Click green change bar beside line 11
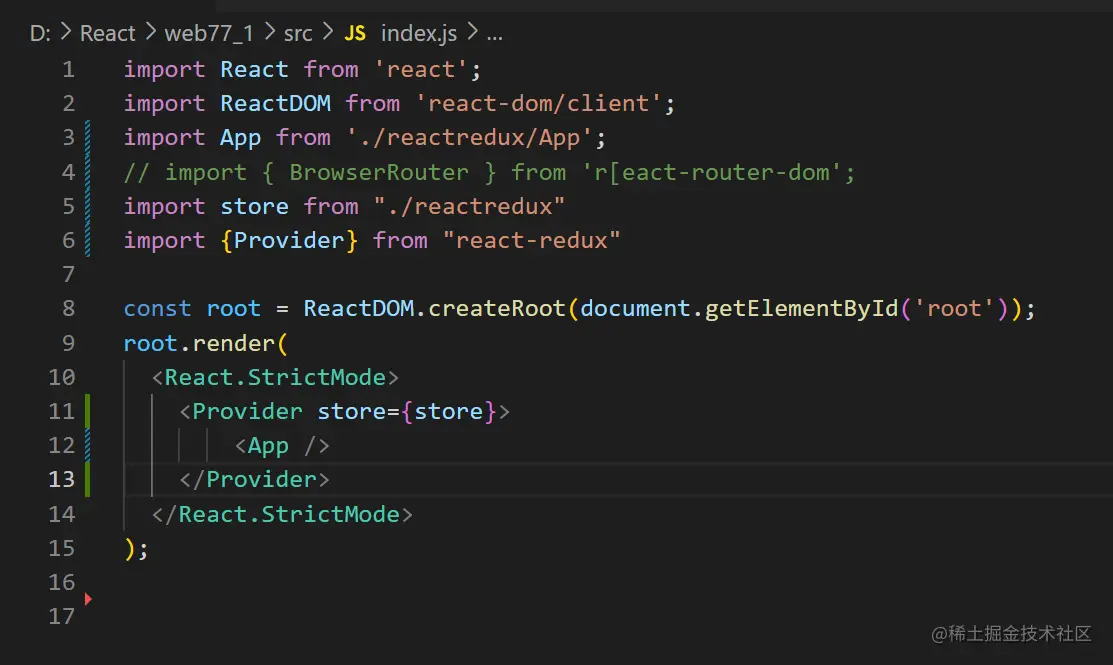 click(x=88, y=411)
